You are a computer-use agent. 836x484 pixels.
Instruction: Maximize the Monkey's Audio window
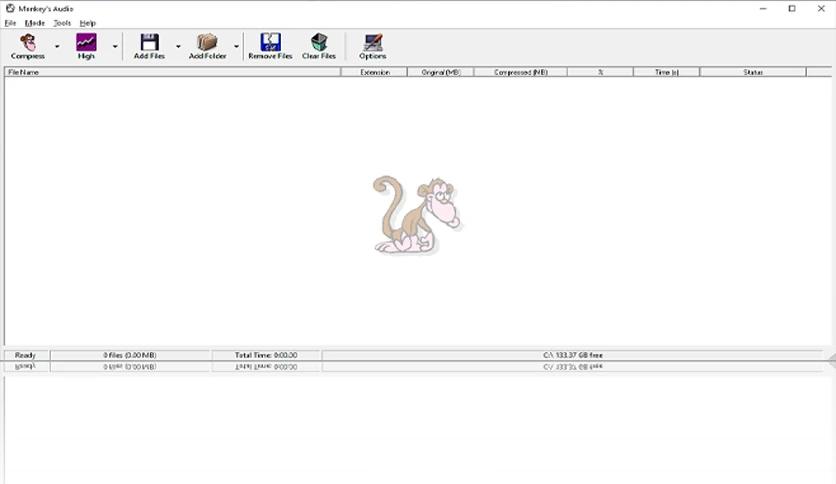[x=792, y=9]
